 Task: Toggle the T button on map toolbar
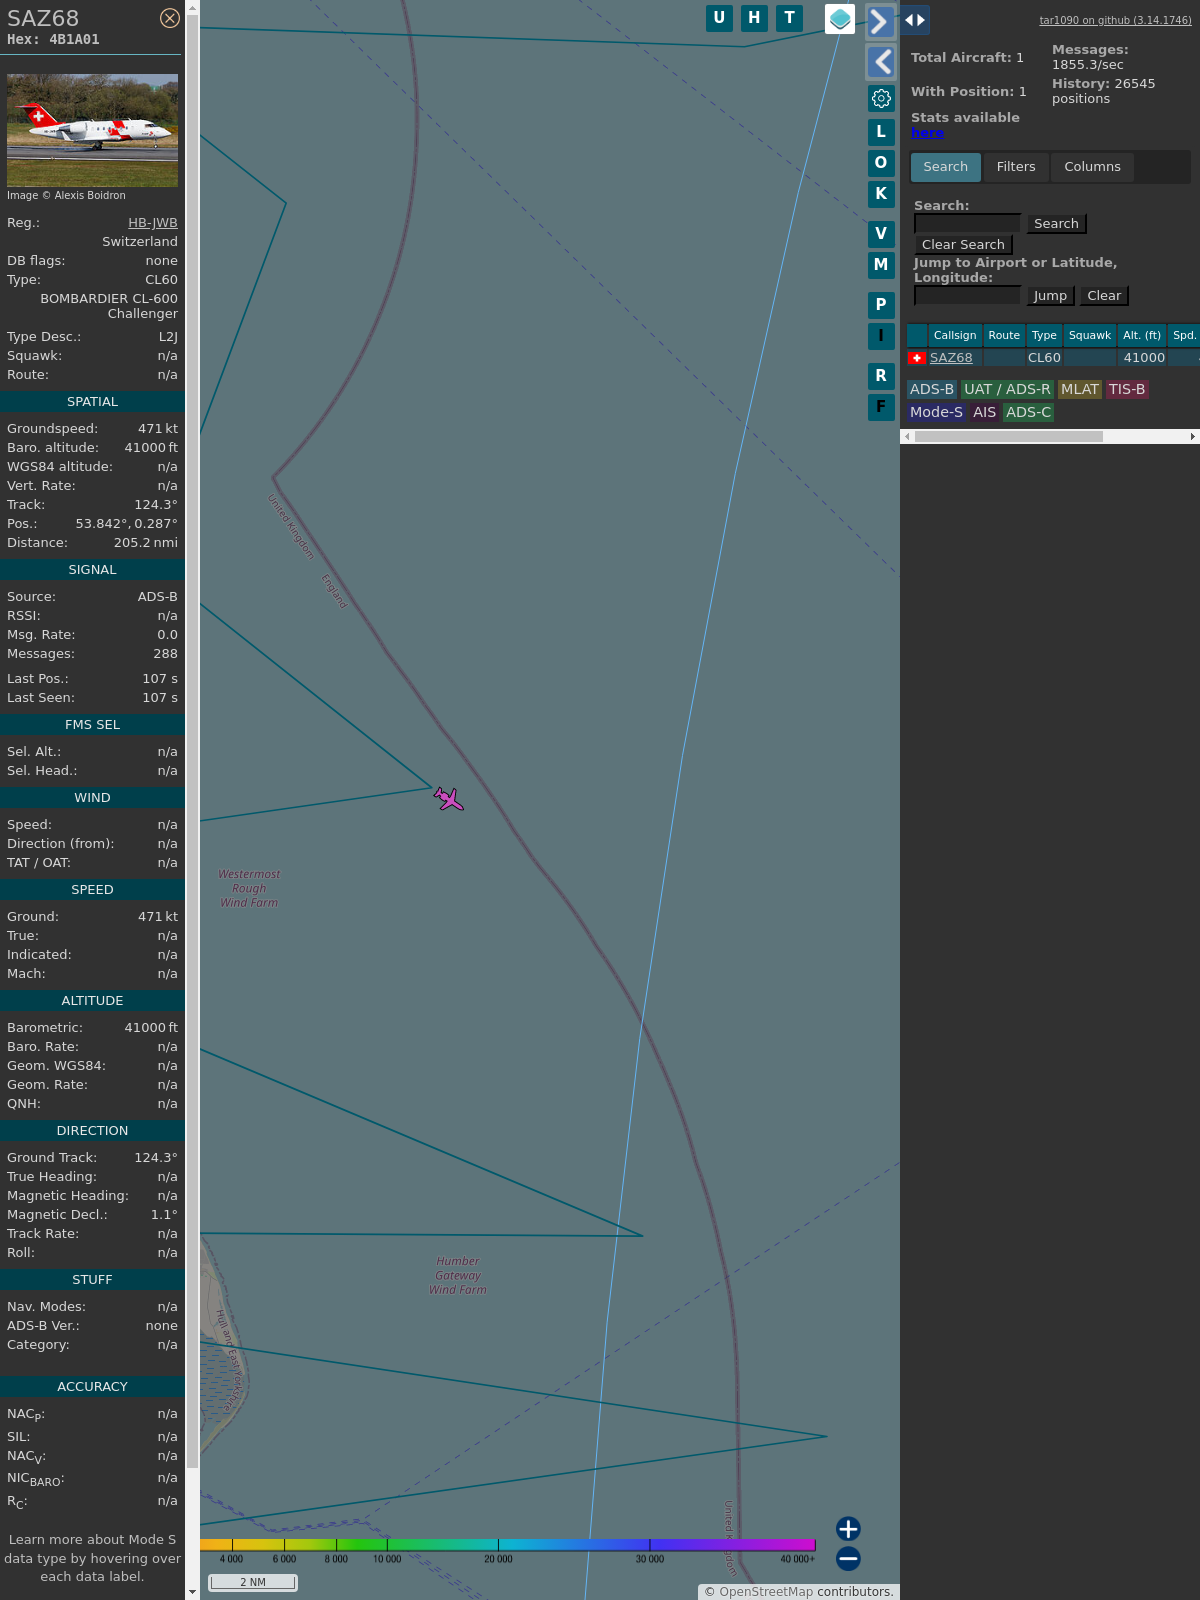tap(789, 18)
